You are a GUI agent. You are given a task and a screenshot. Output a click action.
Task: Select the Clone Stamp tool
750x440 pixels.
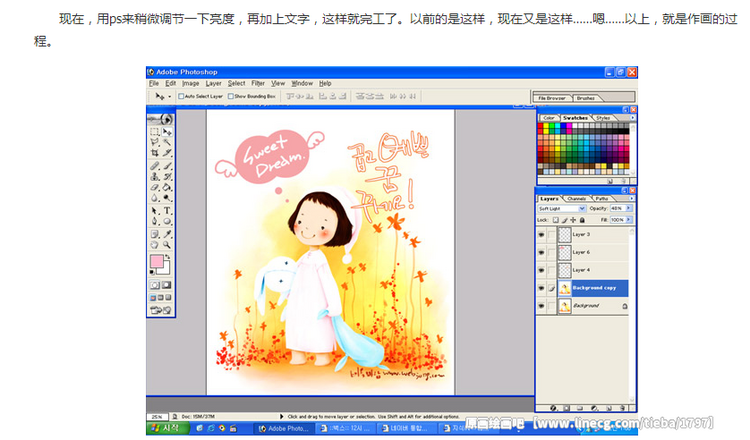(x=154, y=176)
